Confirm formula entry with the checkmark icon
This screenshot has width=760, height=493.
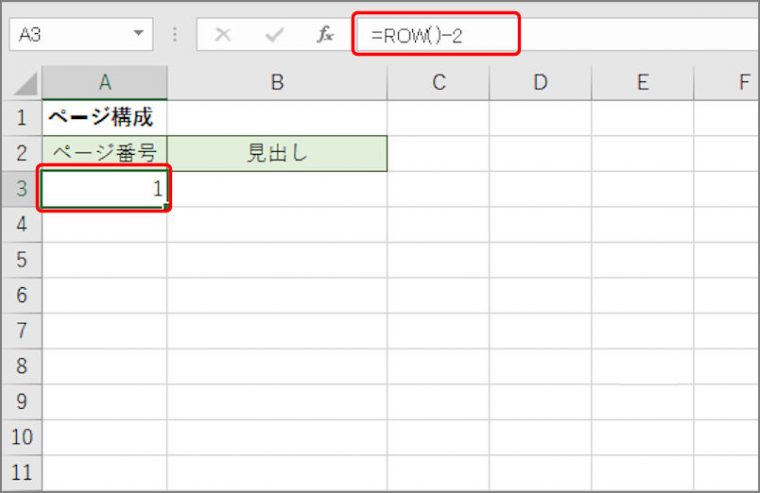point(274,34)
